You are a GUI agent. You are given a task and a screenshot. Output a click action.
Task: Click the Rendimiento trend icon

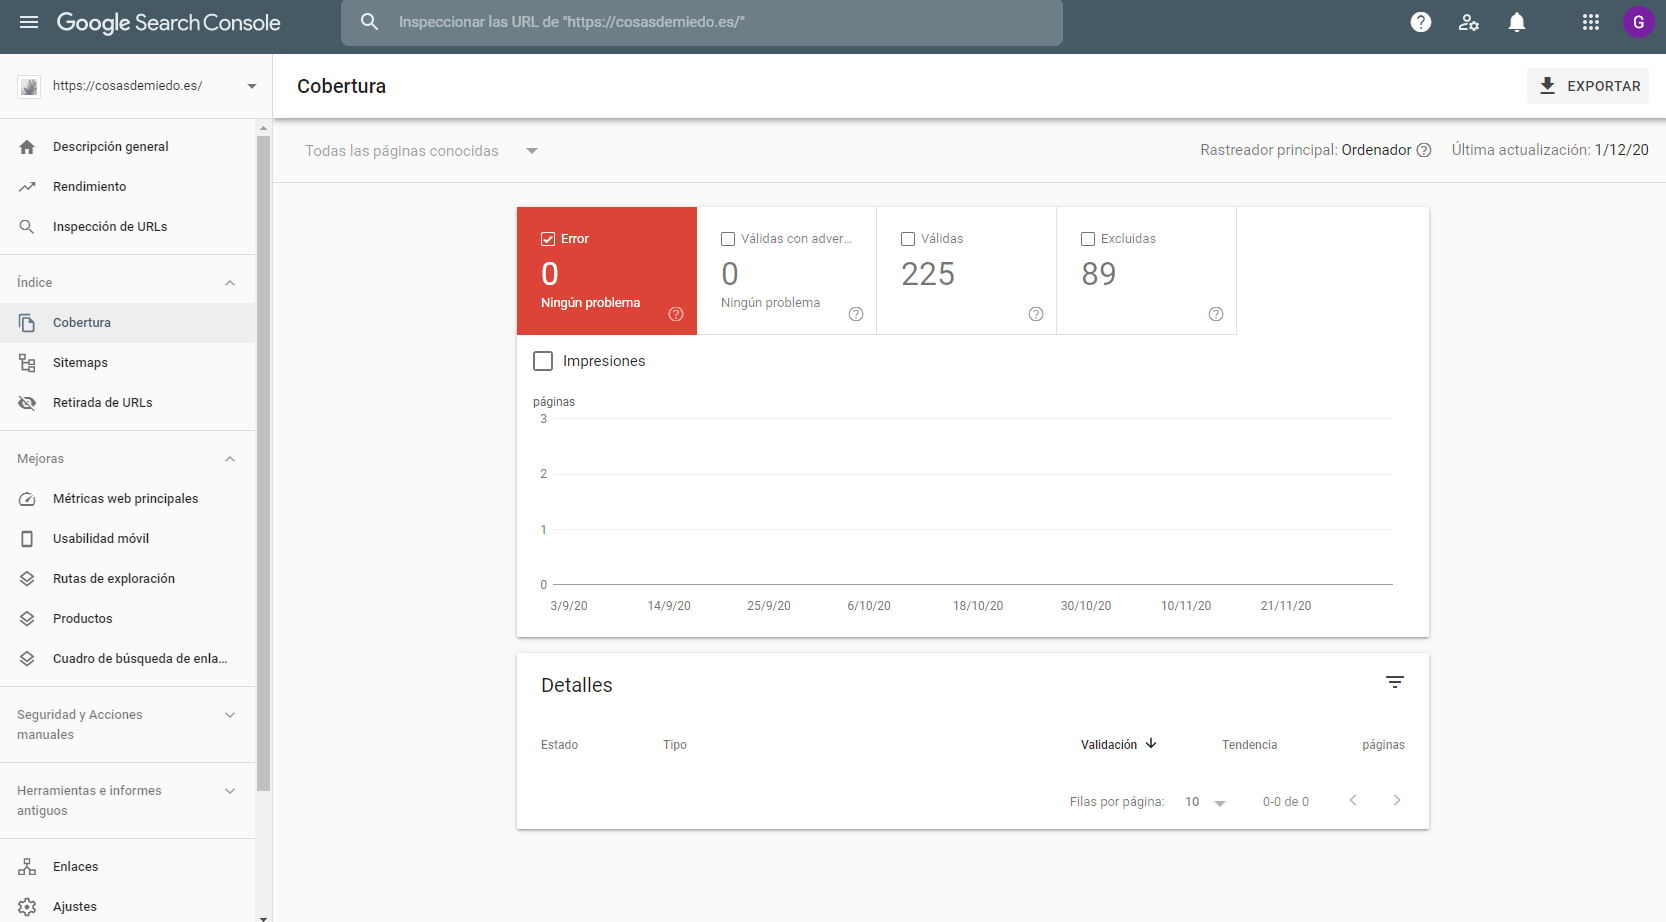(x=27, y=187)
